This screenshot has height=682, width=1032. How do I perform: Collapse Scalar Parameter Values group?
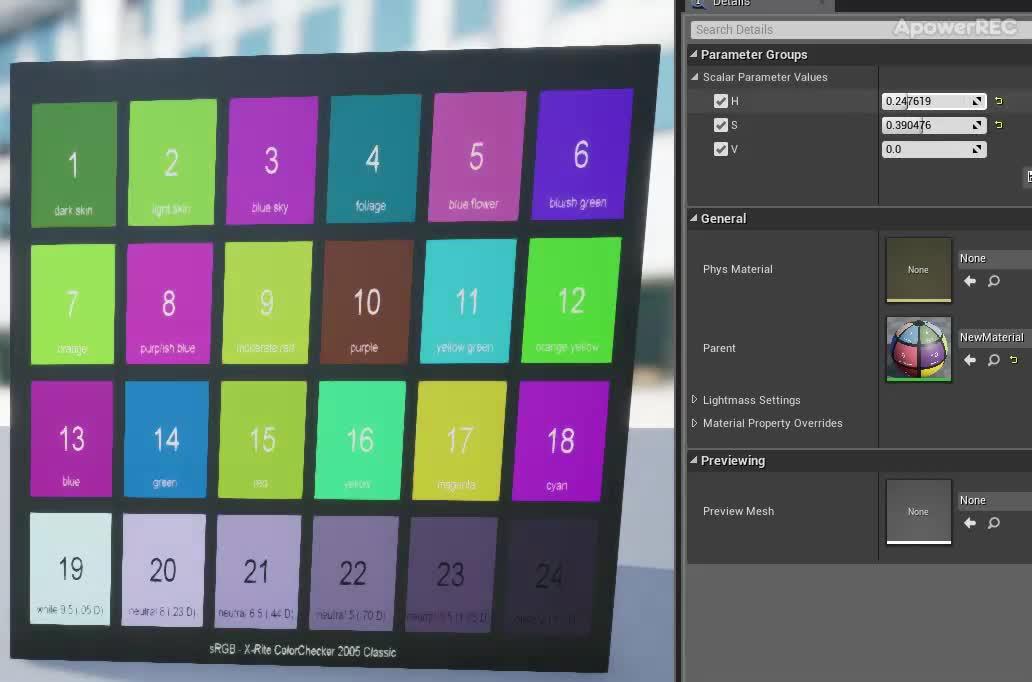[695, 76]
